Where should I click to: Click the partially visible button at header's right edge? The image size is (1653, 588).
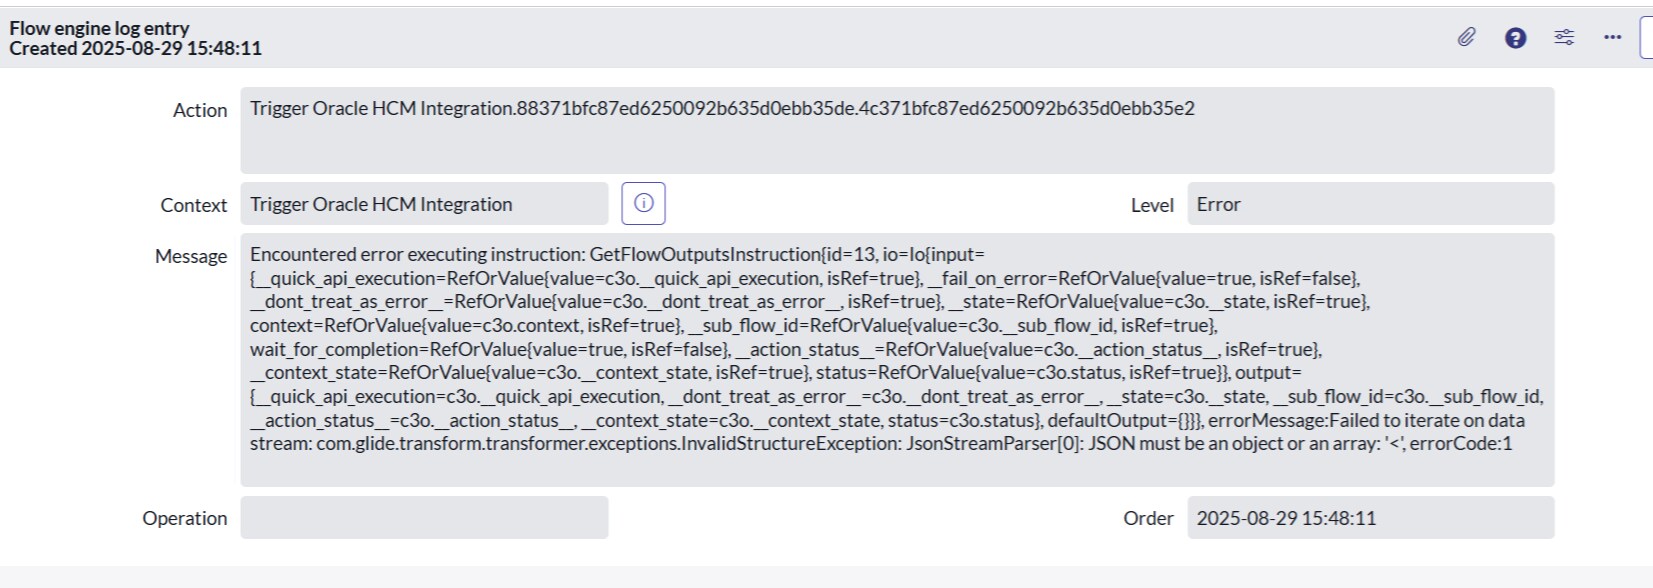pos(1647,38)
